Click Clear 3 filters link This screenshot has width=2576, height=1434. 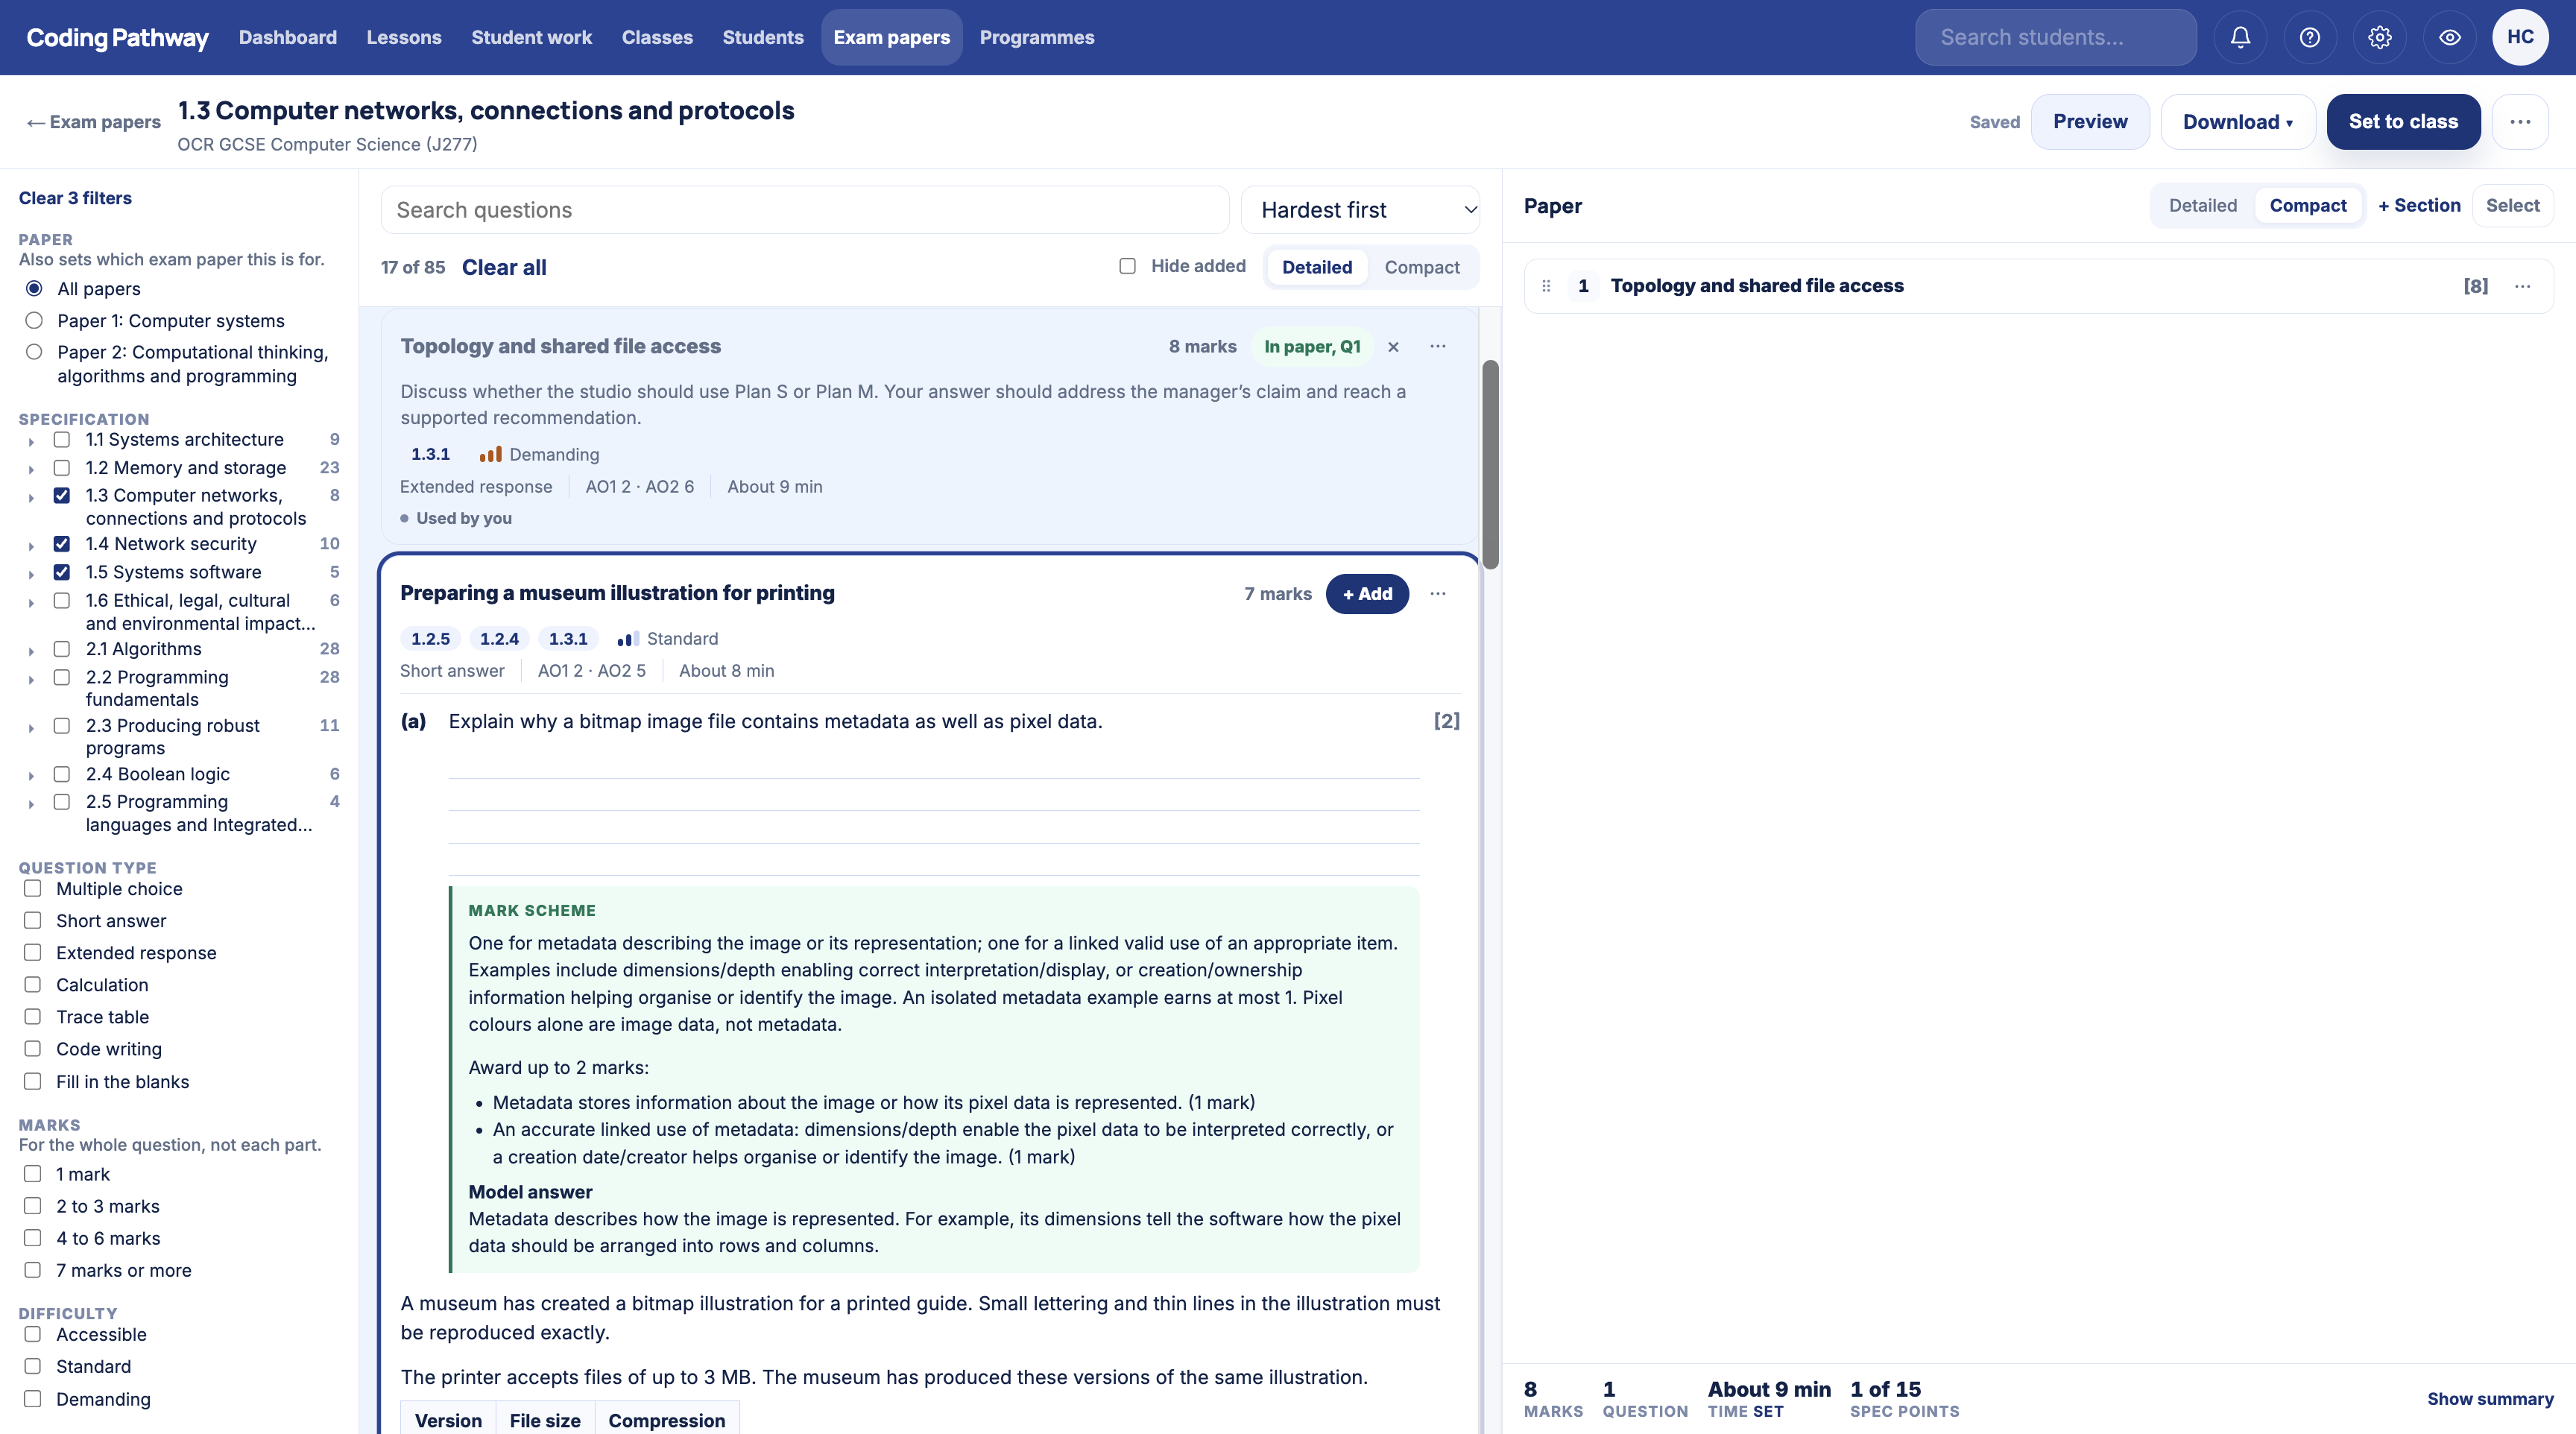pos(75,198)
